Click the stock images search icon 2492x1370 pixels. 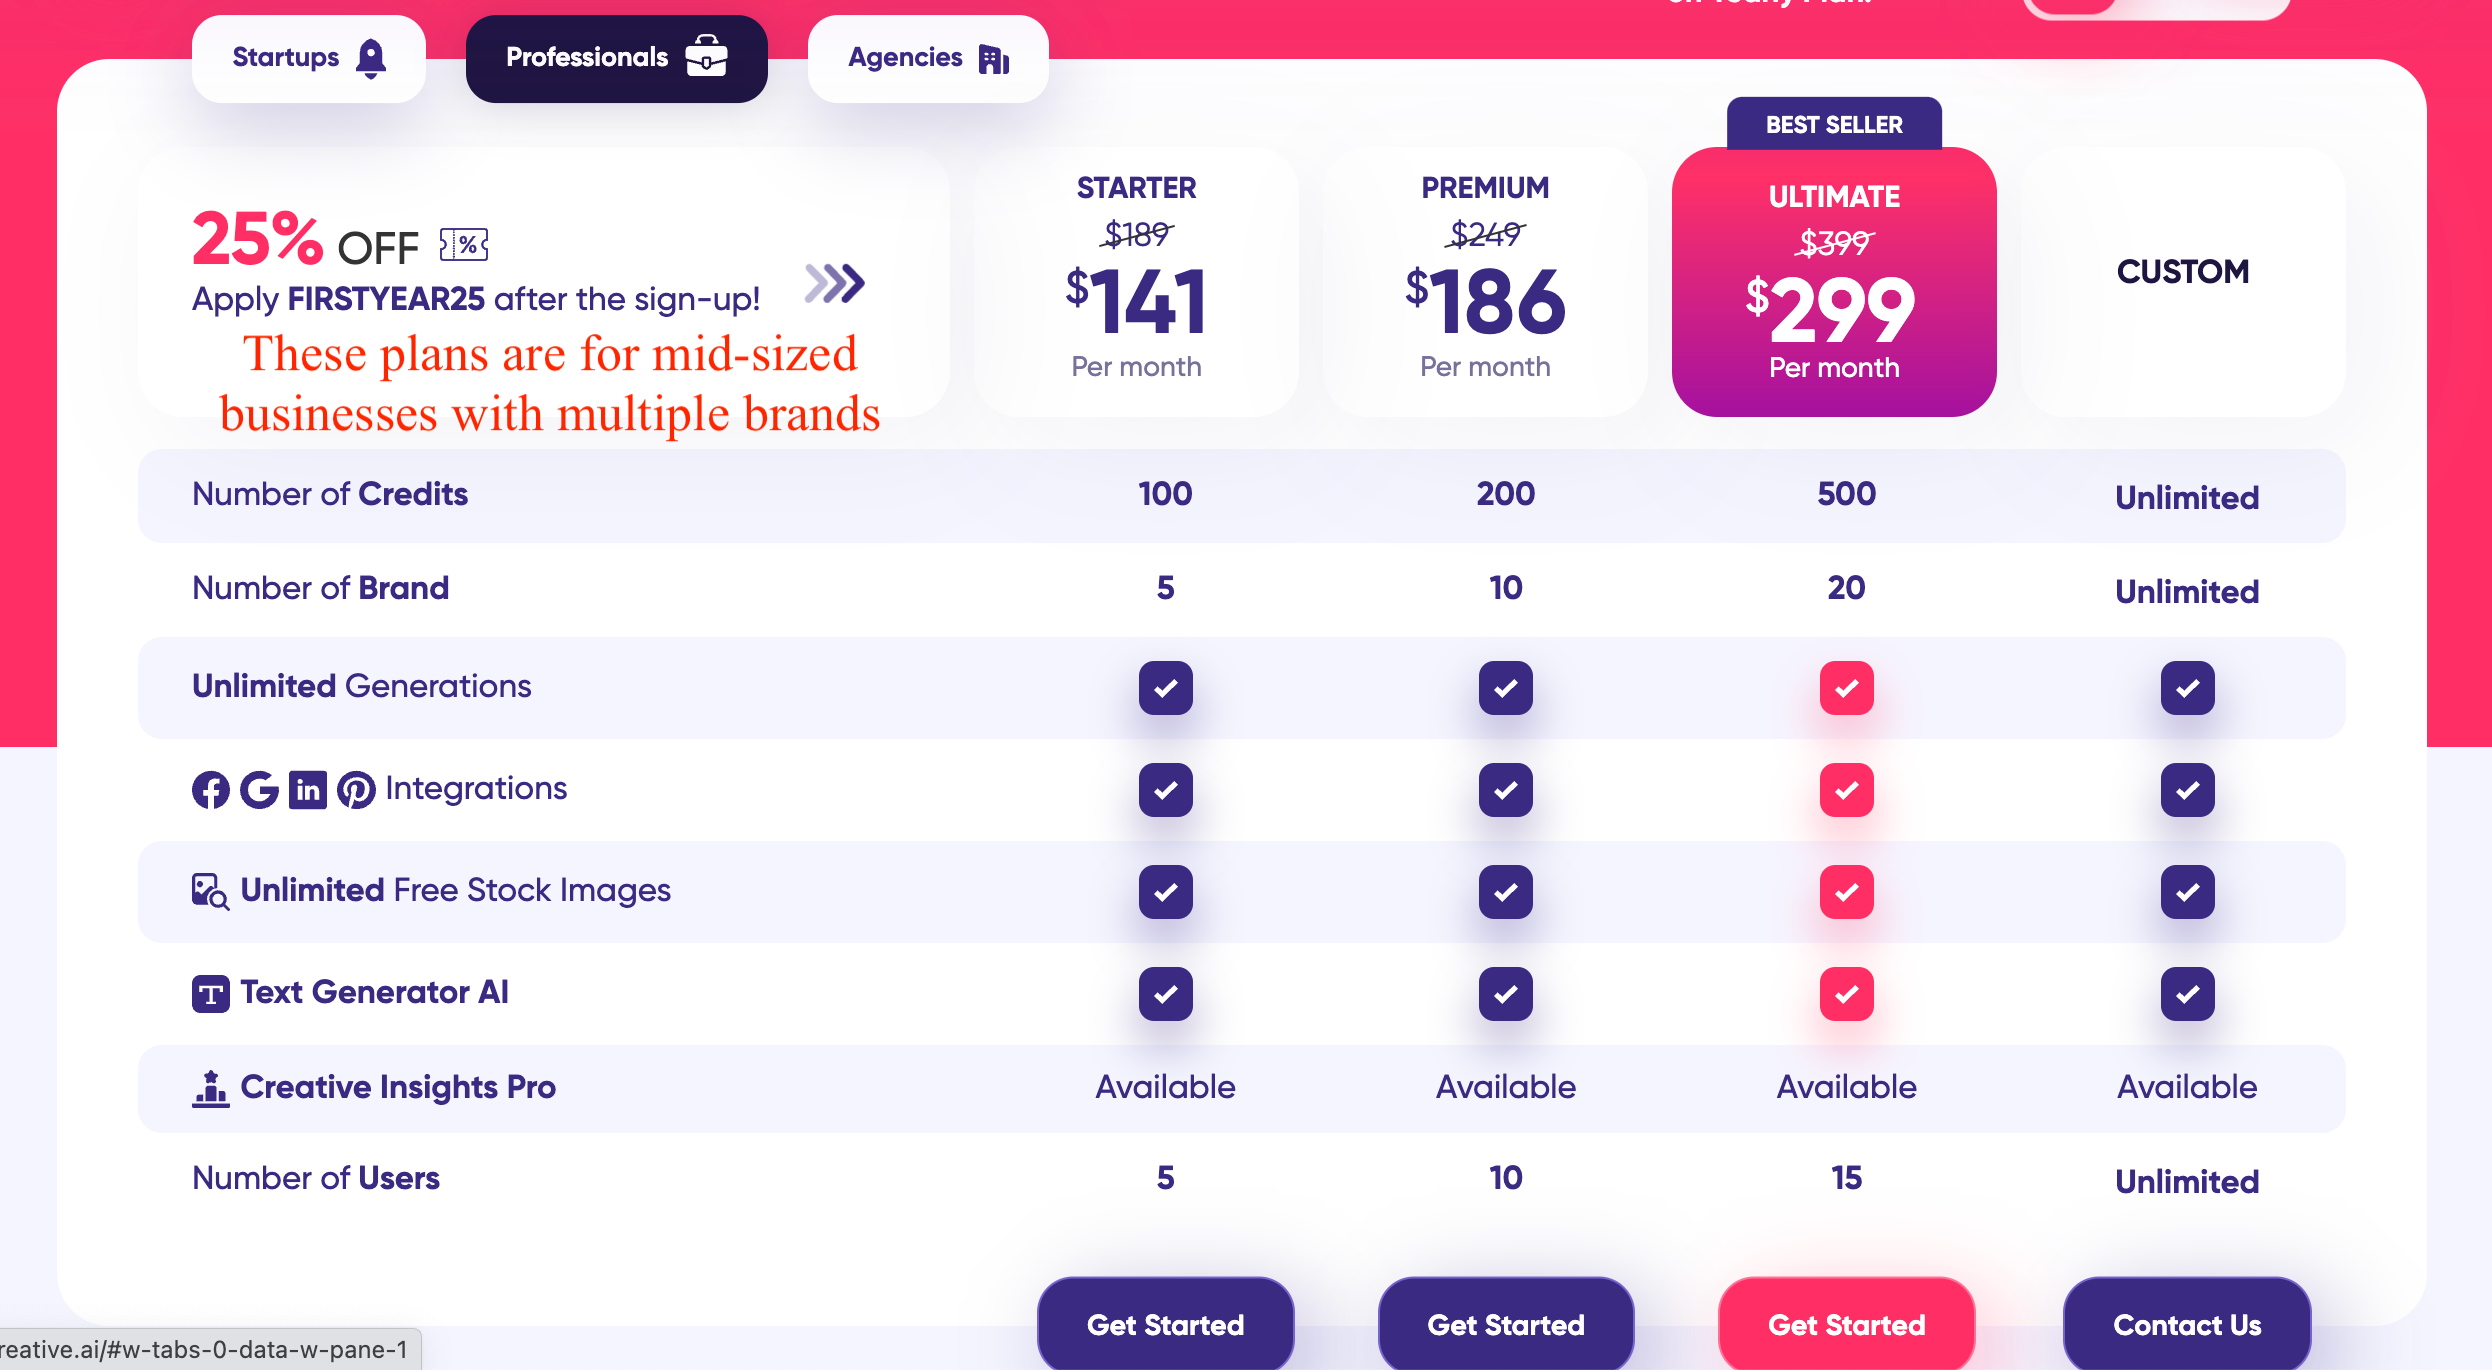(x=210, y=891)
